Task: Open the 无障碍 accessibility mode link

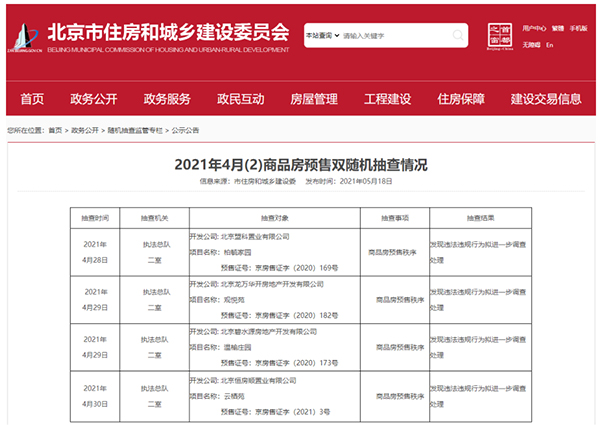Action: click(531, 45)
